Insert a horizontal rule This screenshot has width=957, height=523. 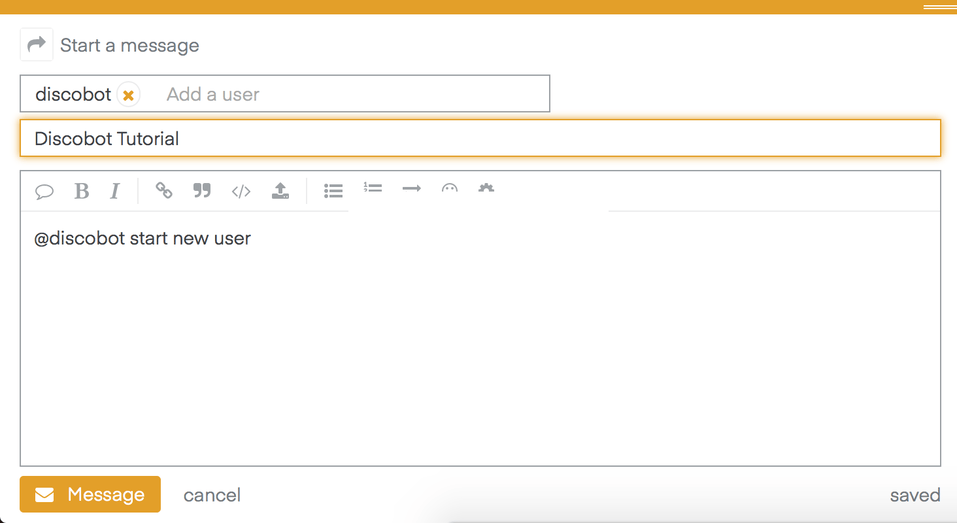[x=411, y=189]
